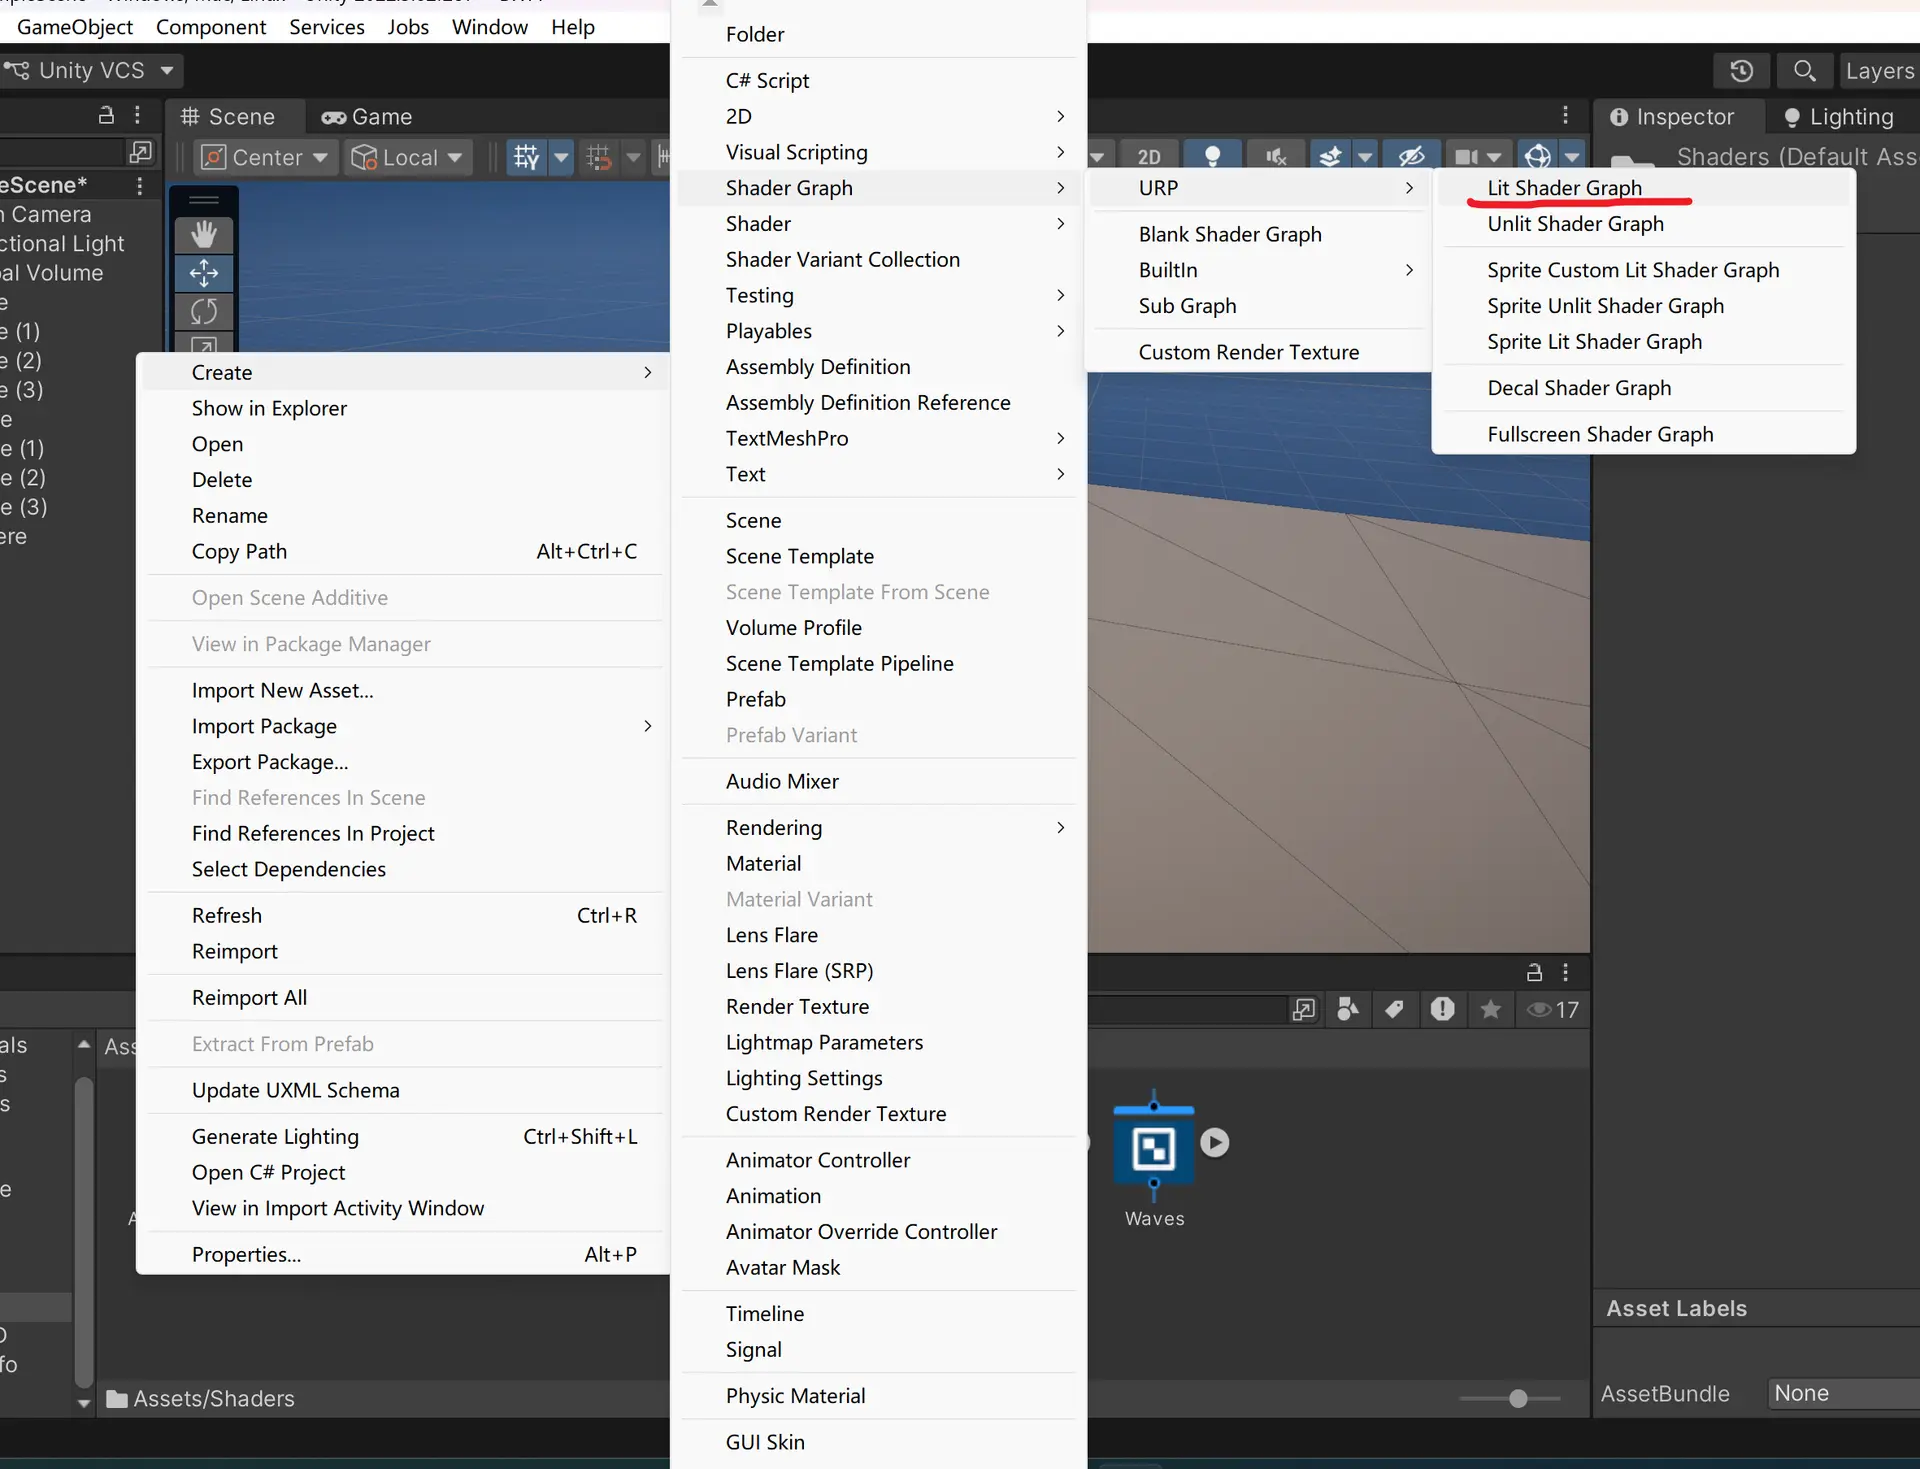The width and height of the screenshot is (1920, 1469).
Task: Click the hierarchy panel lock icon
Action: coord(106,115)
